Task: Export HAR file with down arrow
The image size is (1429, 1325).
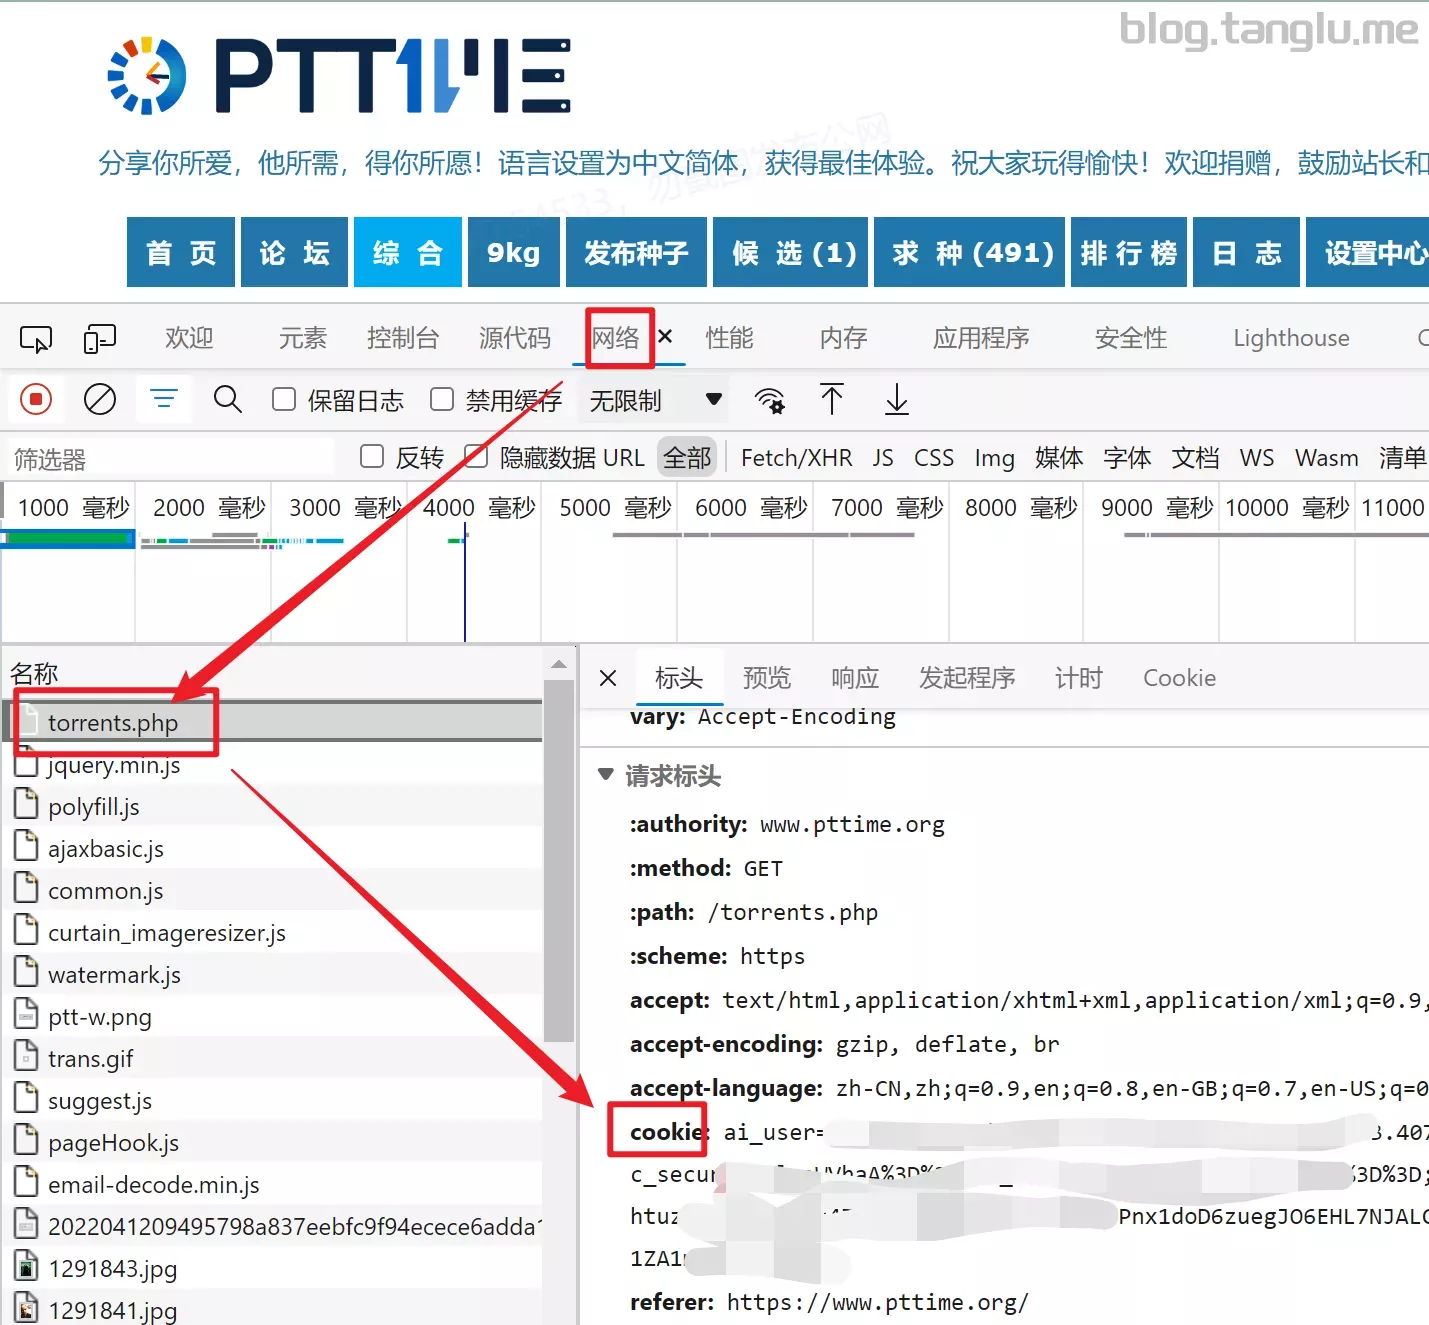Action: coord(897,400)
